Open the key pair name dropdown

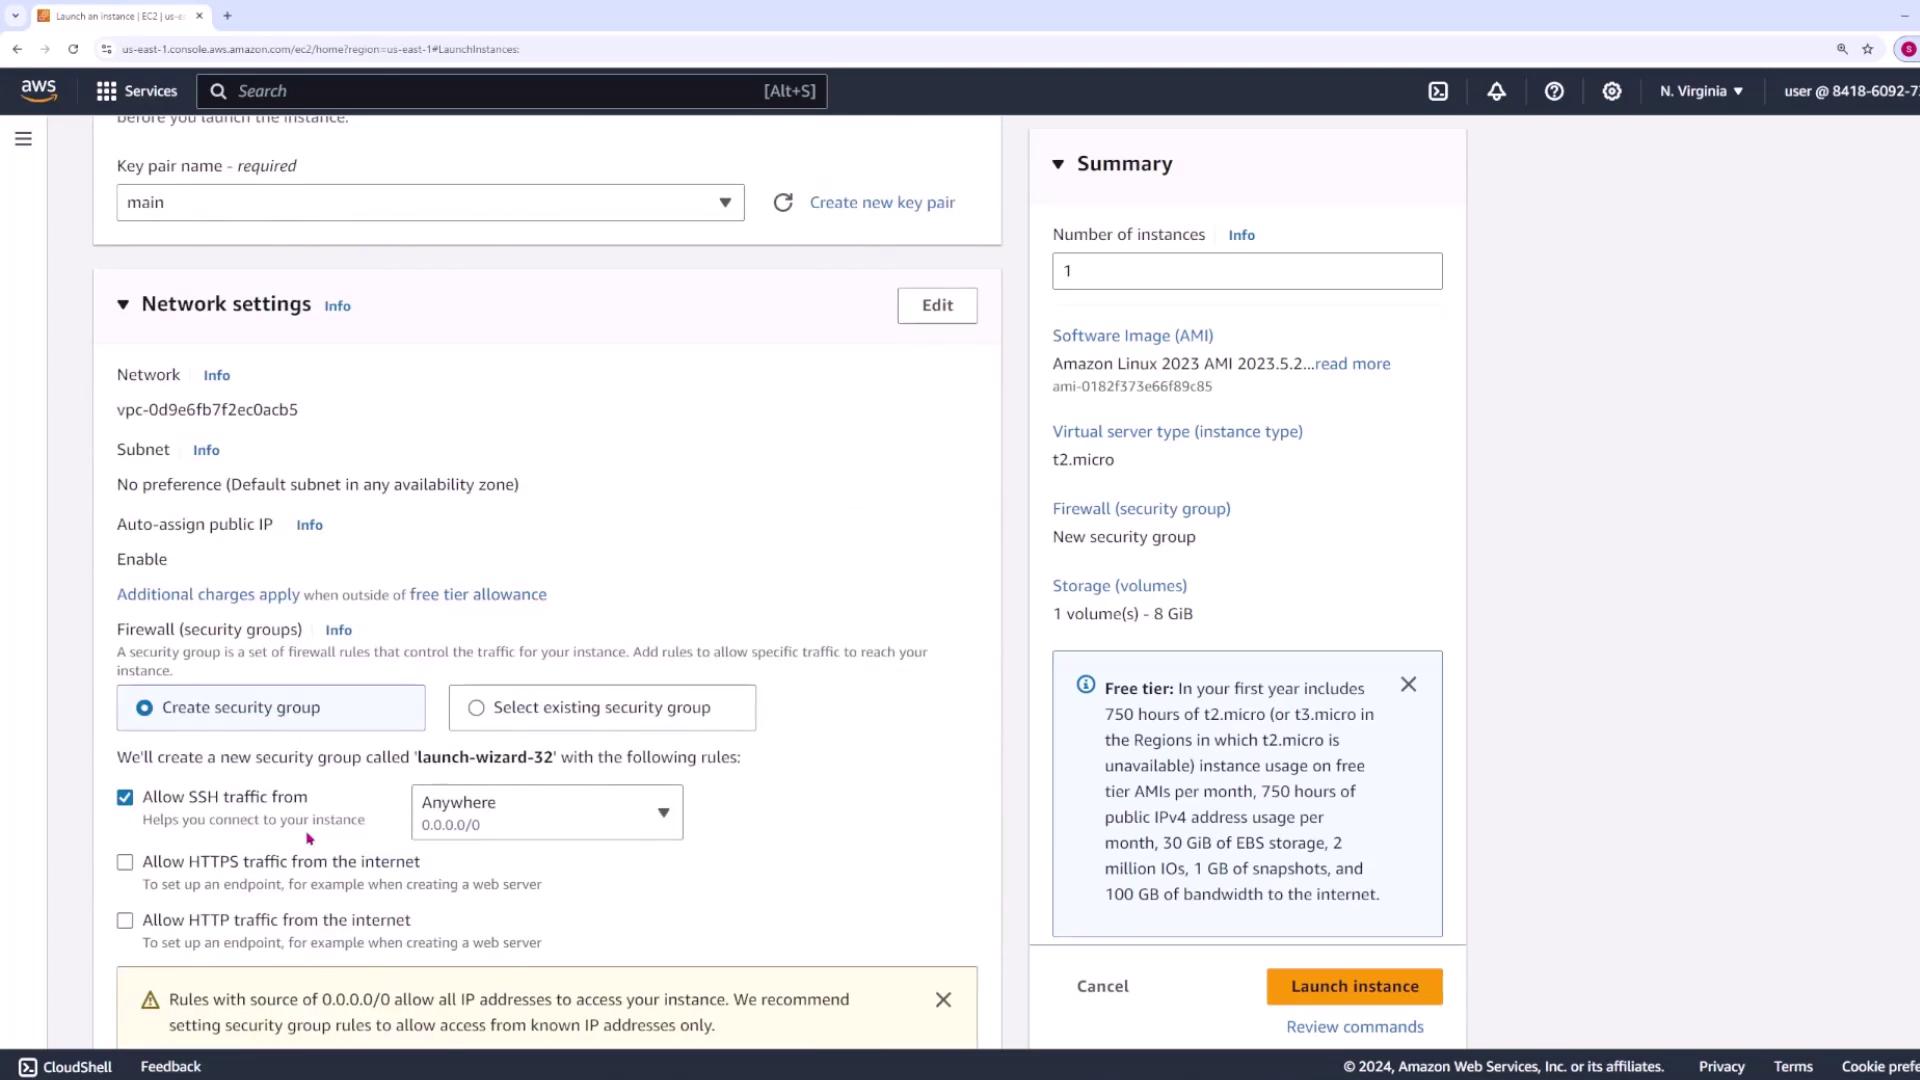(430, 203)
